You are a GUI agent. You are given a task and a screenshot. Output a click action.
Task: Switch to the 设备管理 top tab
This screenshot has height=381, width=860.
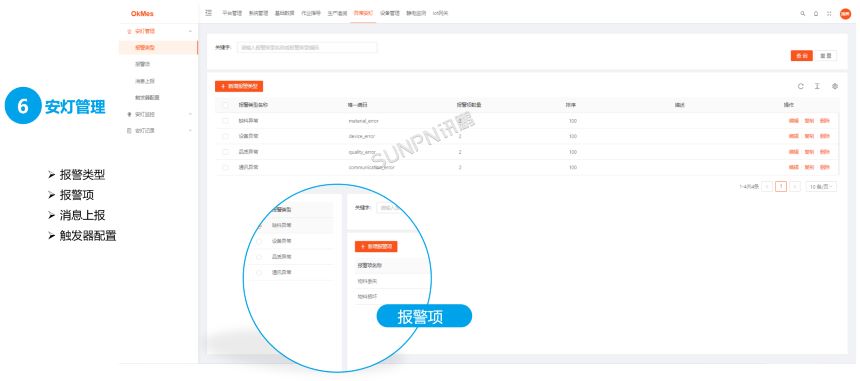point(390,13)
